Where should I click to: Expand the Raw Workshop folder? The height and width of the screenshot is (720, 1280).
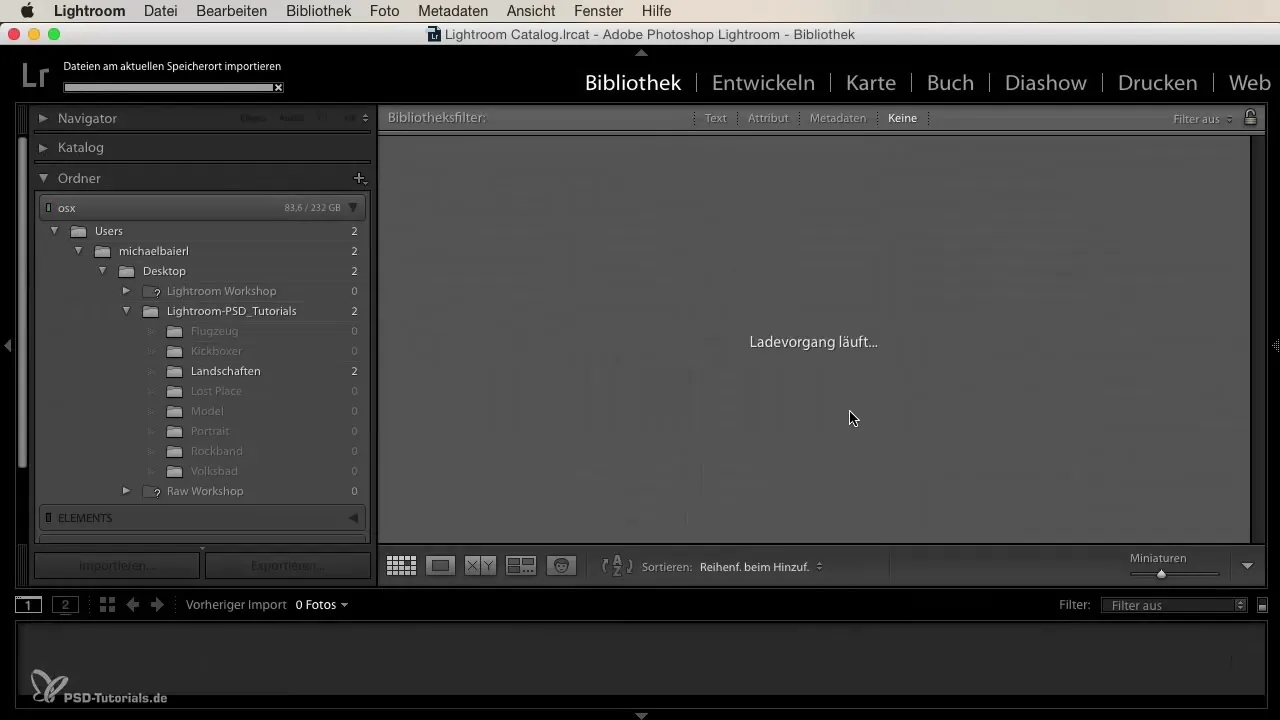tap(126, 491)
